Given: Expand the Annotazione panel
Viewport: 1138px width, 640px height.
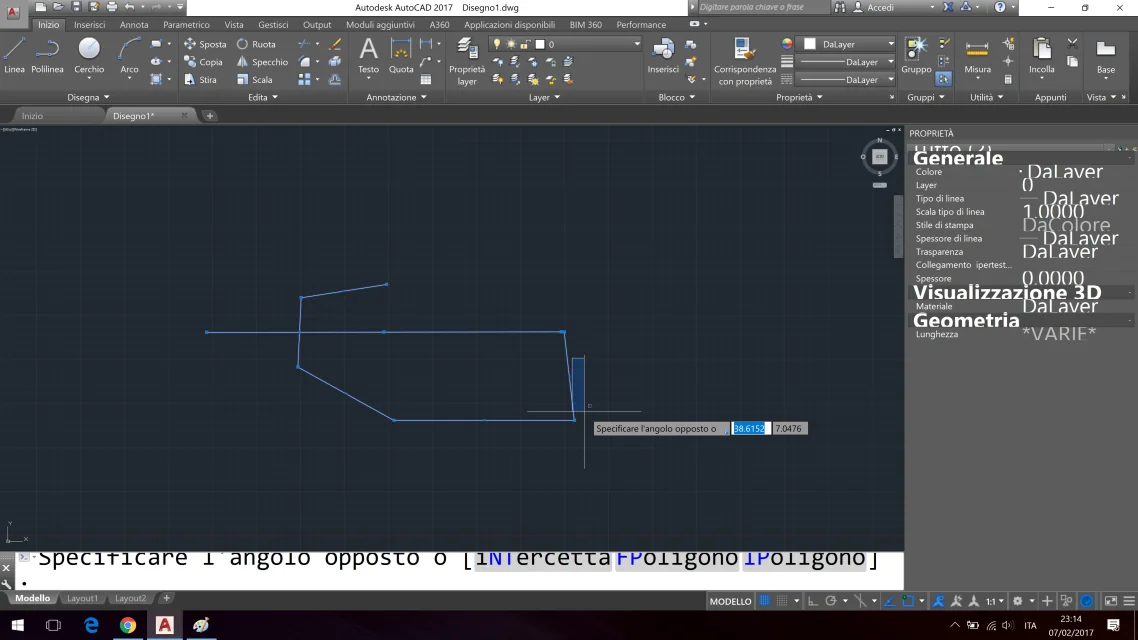Looking at the screenshot, I should (x=396, y=97).
